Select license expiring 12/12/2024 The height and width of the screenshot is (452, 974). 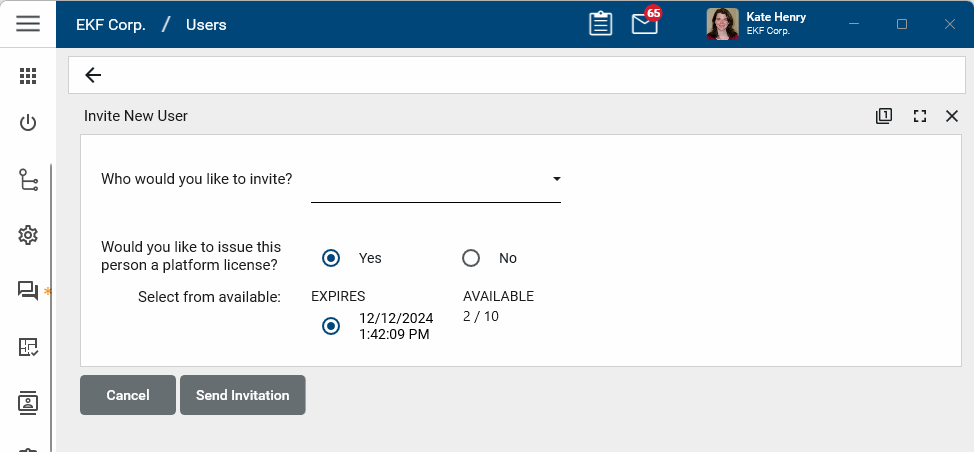[x=331, y=326]
